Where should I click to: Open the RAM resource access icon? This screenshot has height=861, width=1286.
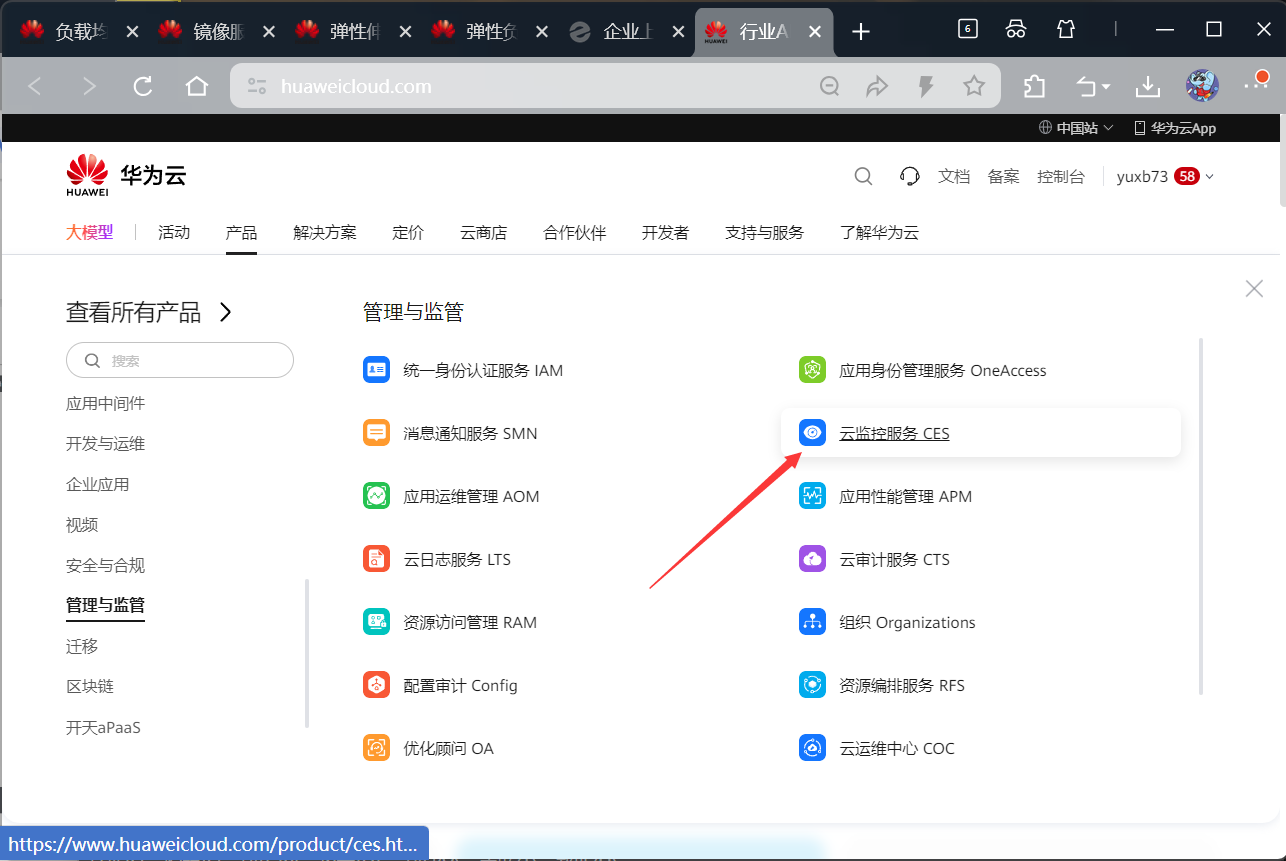pos(376,622)
